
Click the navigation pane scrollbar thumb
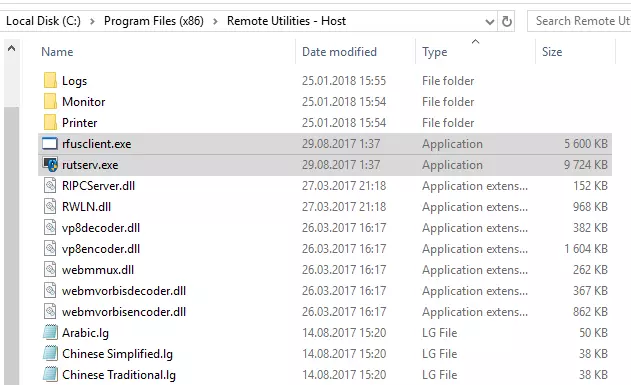click(x=12, y=245)
